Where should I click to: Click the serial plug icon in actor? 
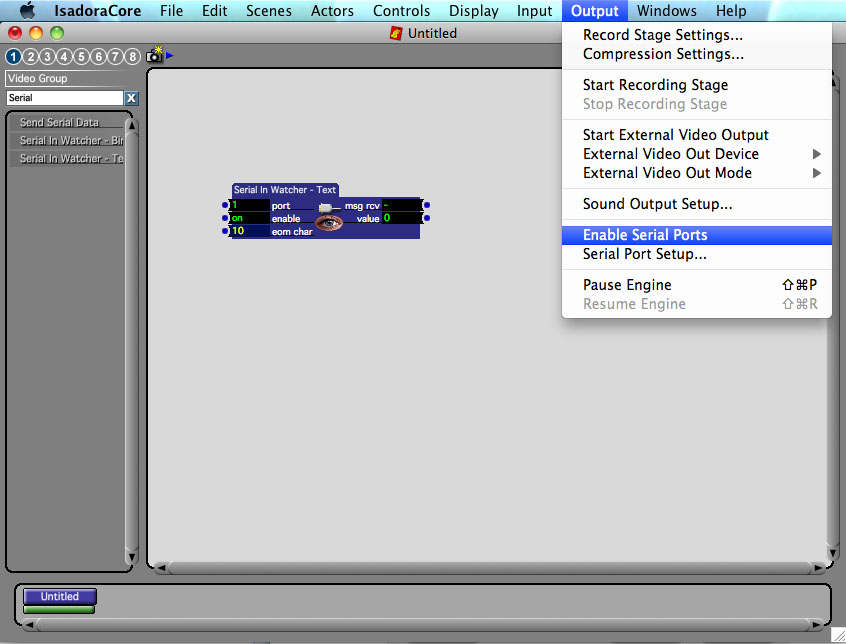(325, 206)
